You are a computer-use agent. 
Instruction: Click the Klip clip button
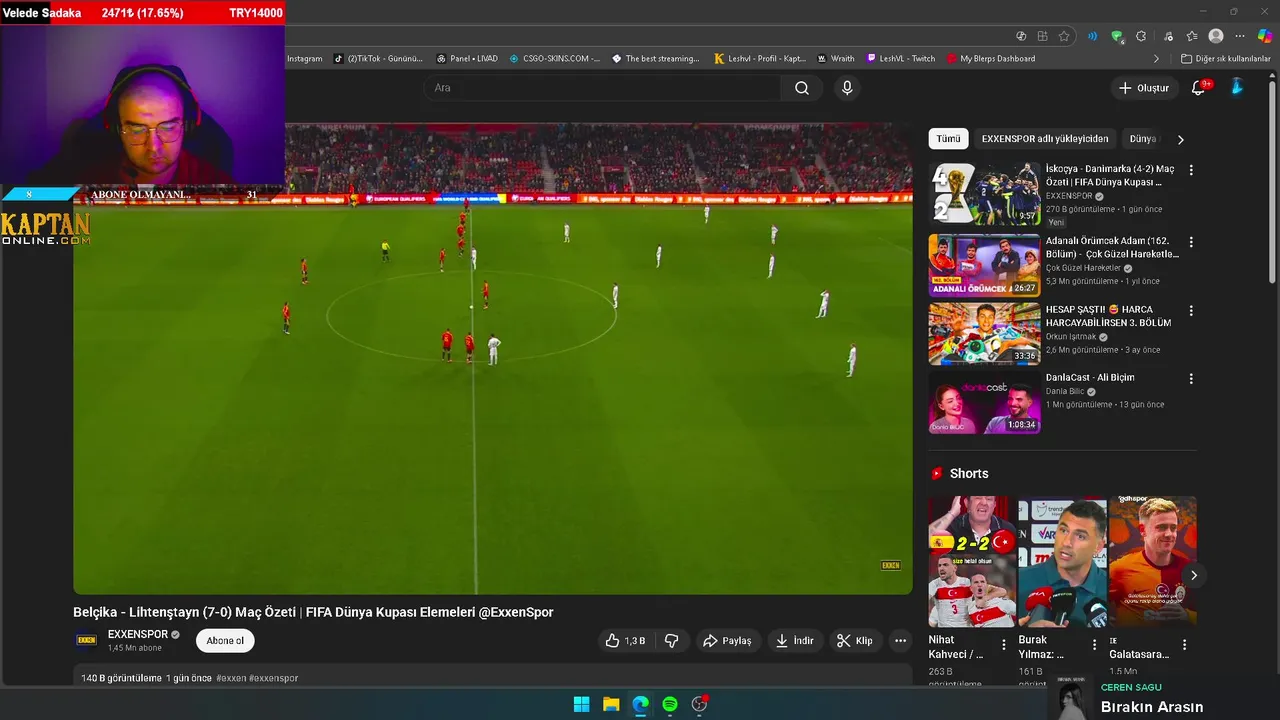855,641
